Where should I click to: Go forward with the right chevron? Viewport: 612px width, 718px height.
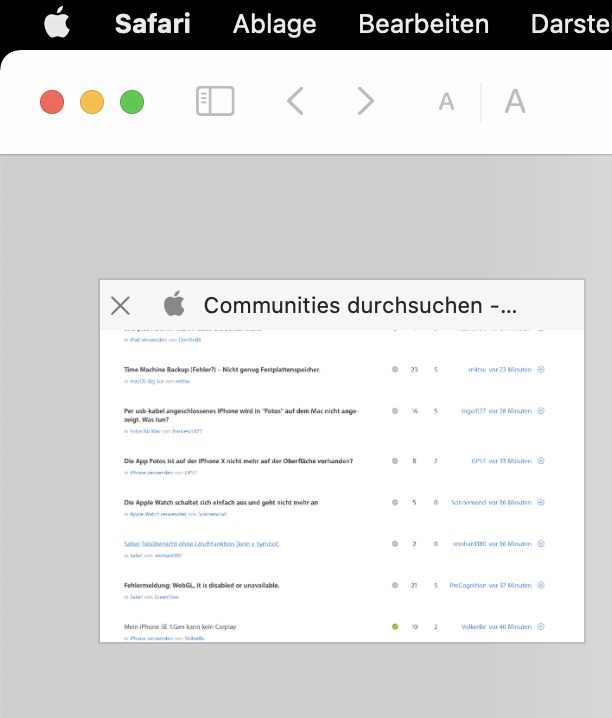366,101
